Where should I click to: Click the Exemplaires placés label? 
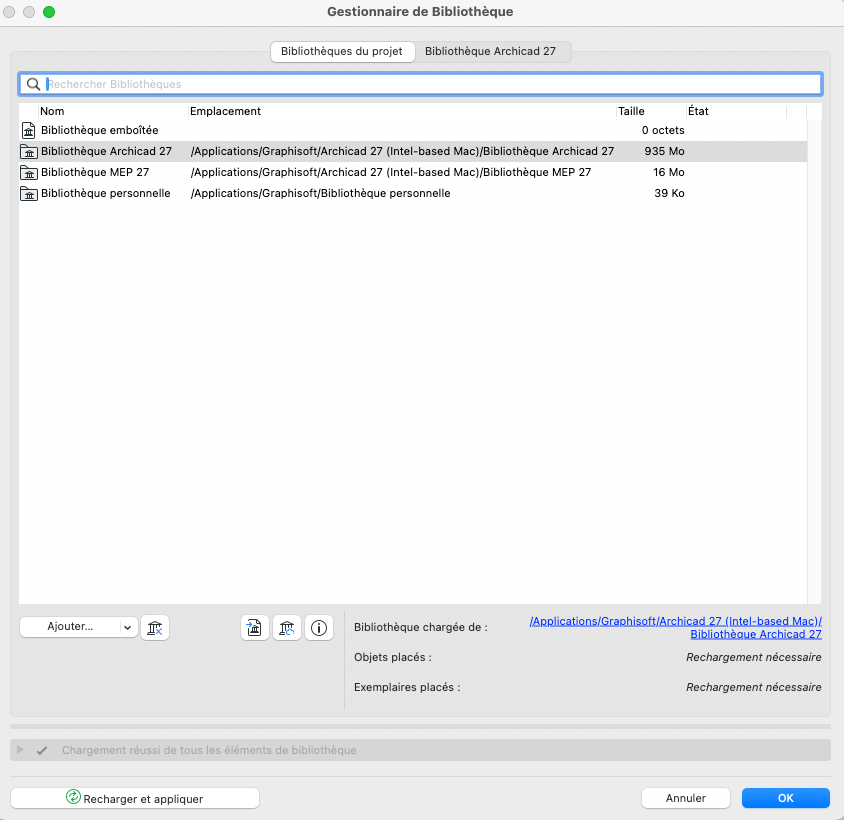pos(407,688)
